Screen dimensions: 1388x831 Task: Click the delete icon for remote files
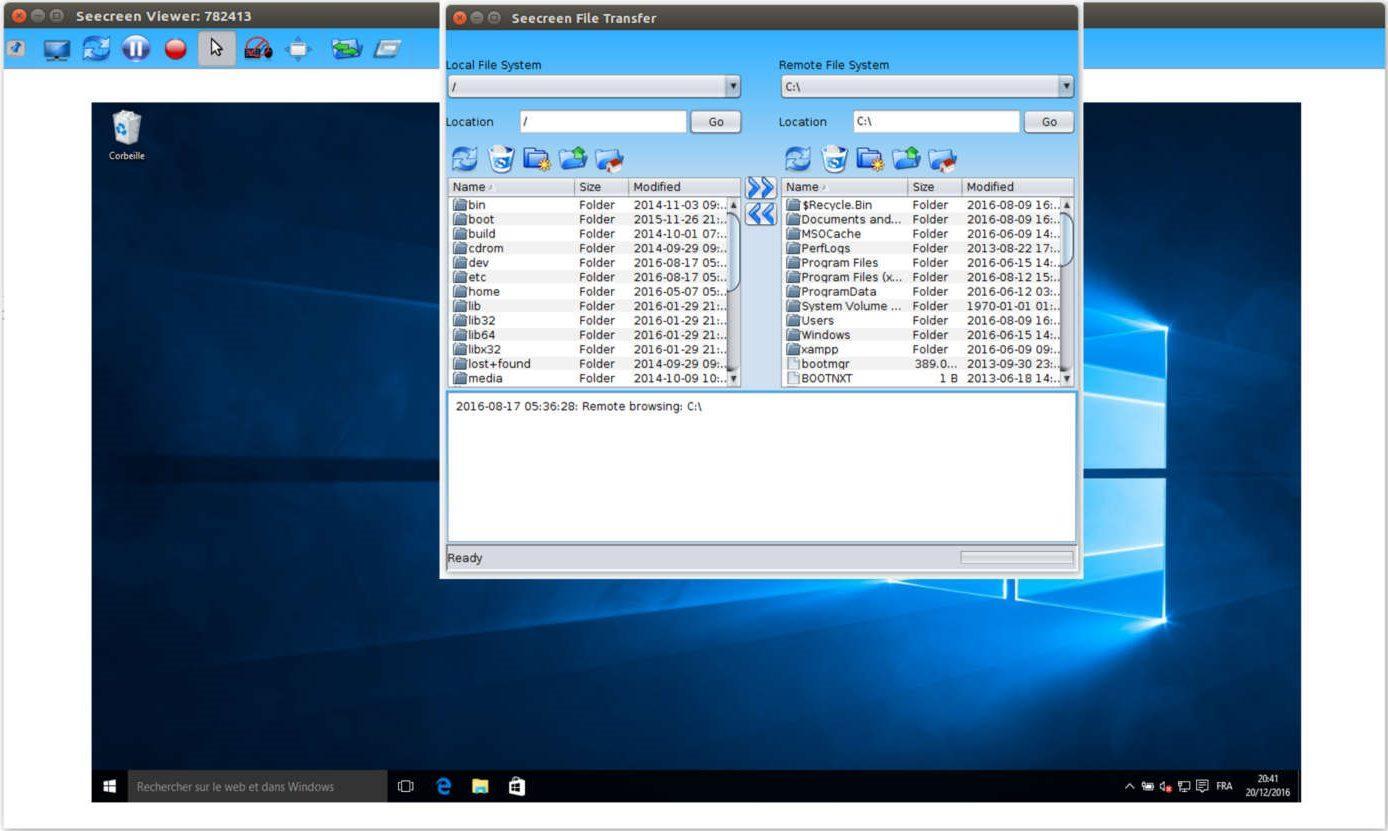click(834, 159)
